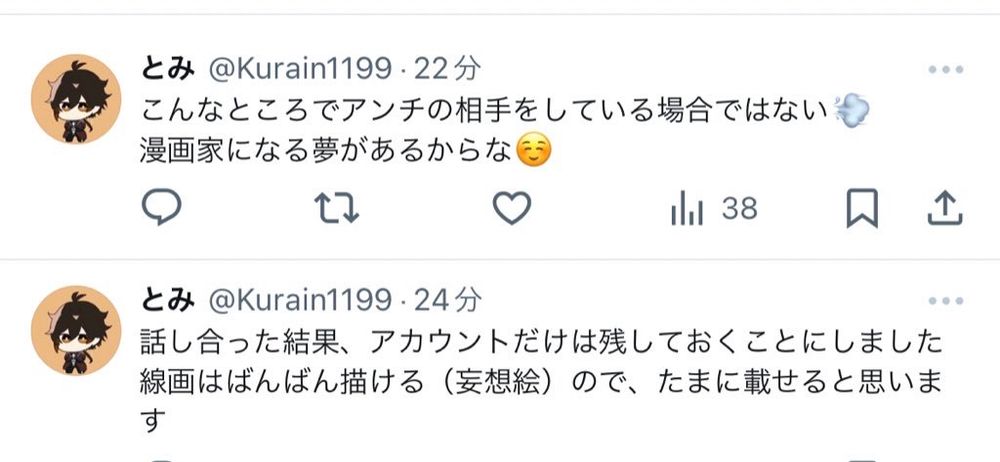Open the tweet starting with 話し合った結果

point(541,383)
